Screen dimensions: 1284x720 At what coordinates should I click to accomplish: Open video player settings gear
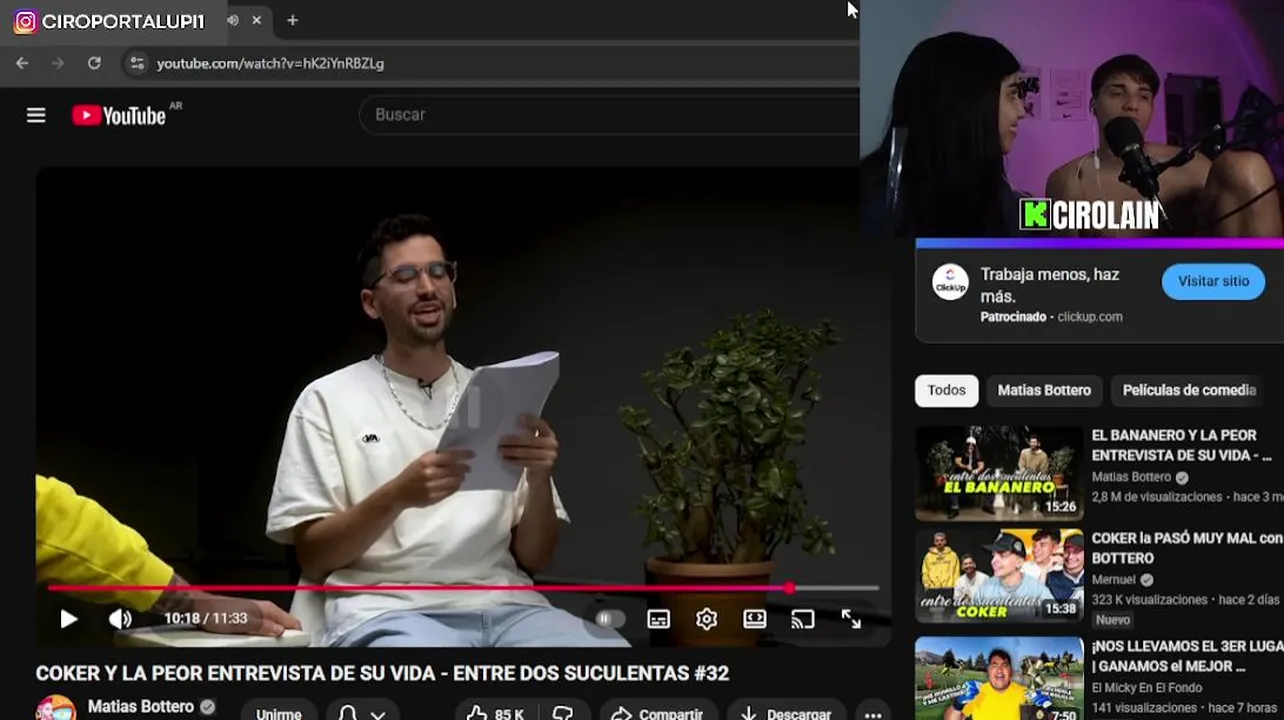(x=706, y=619)
